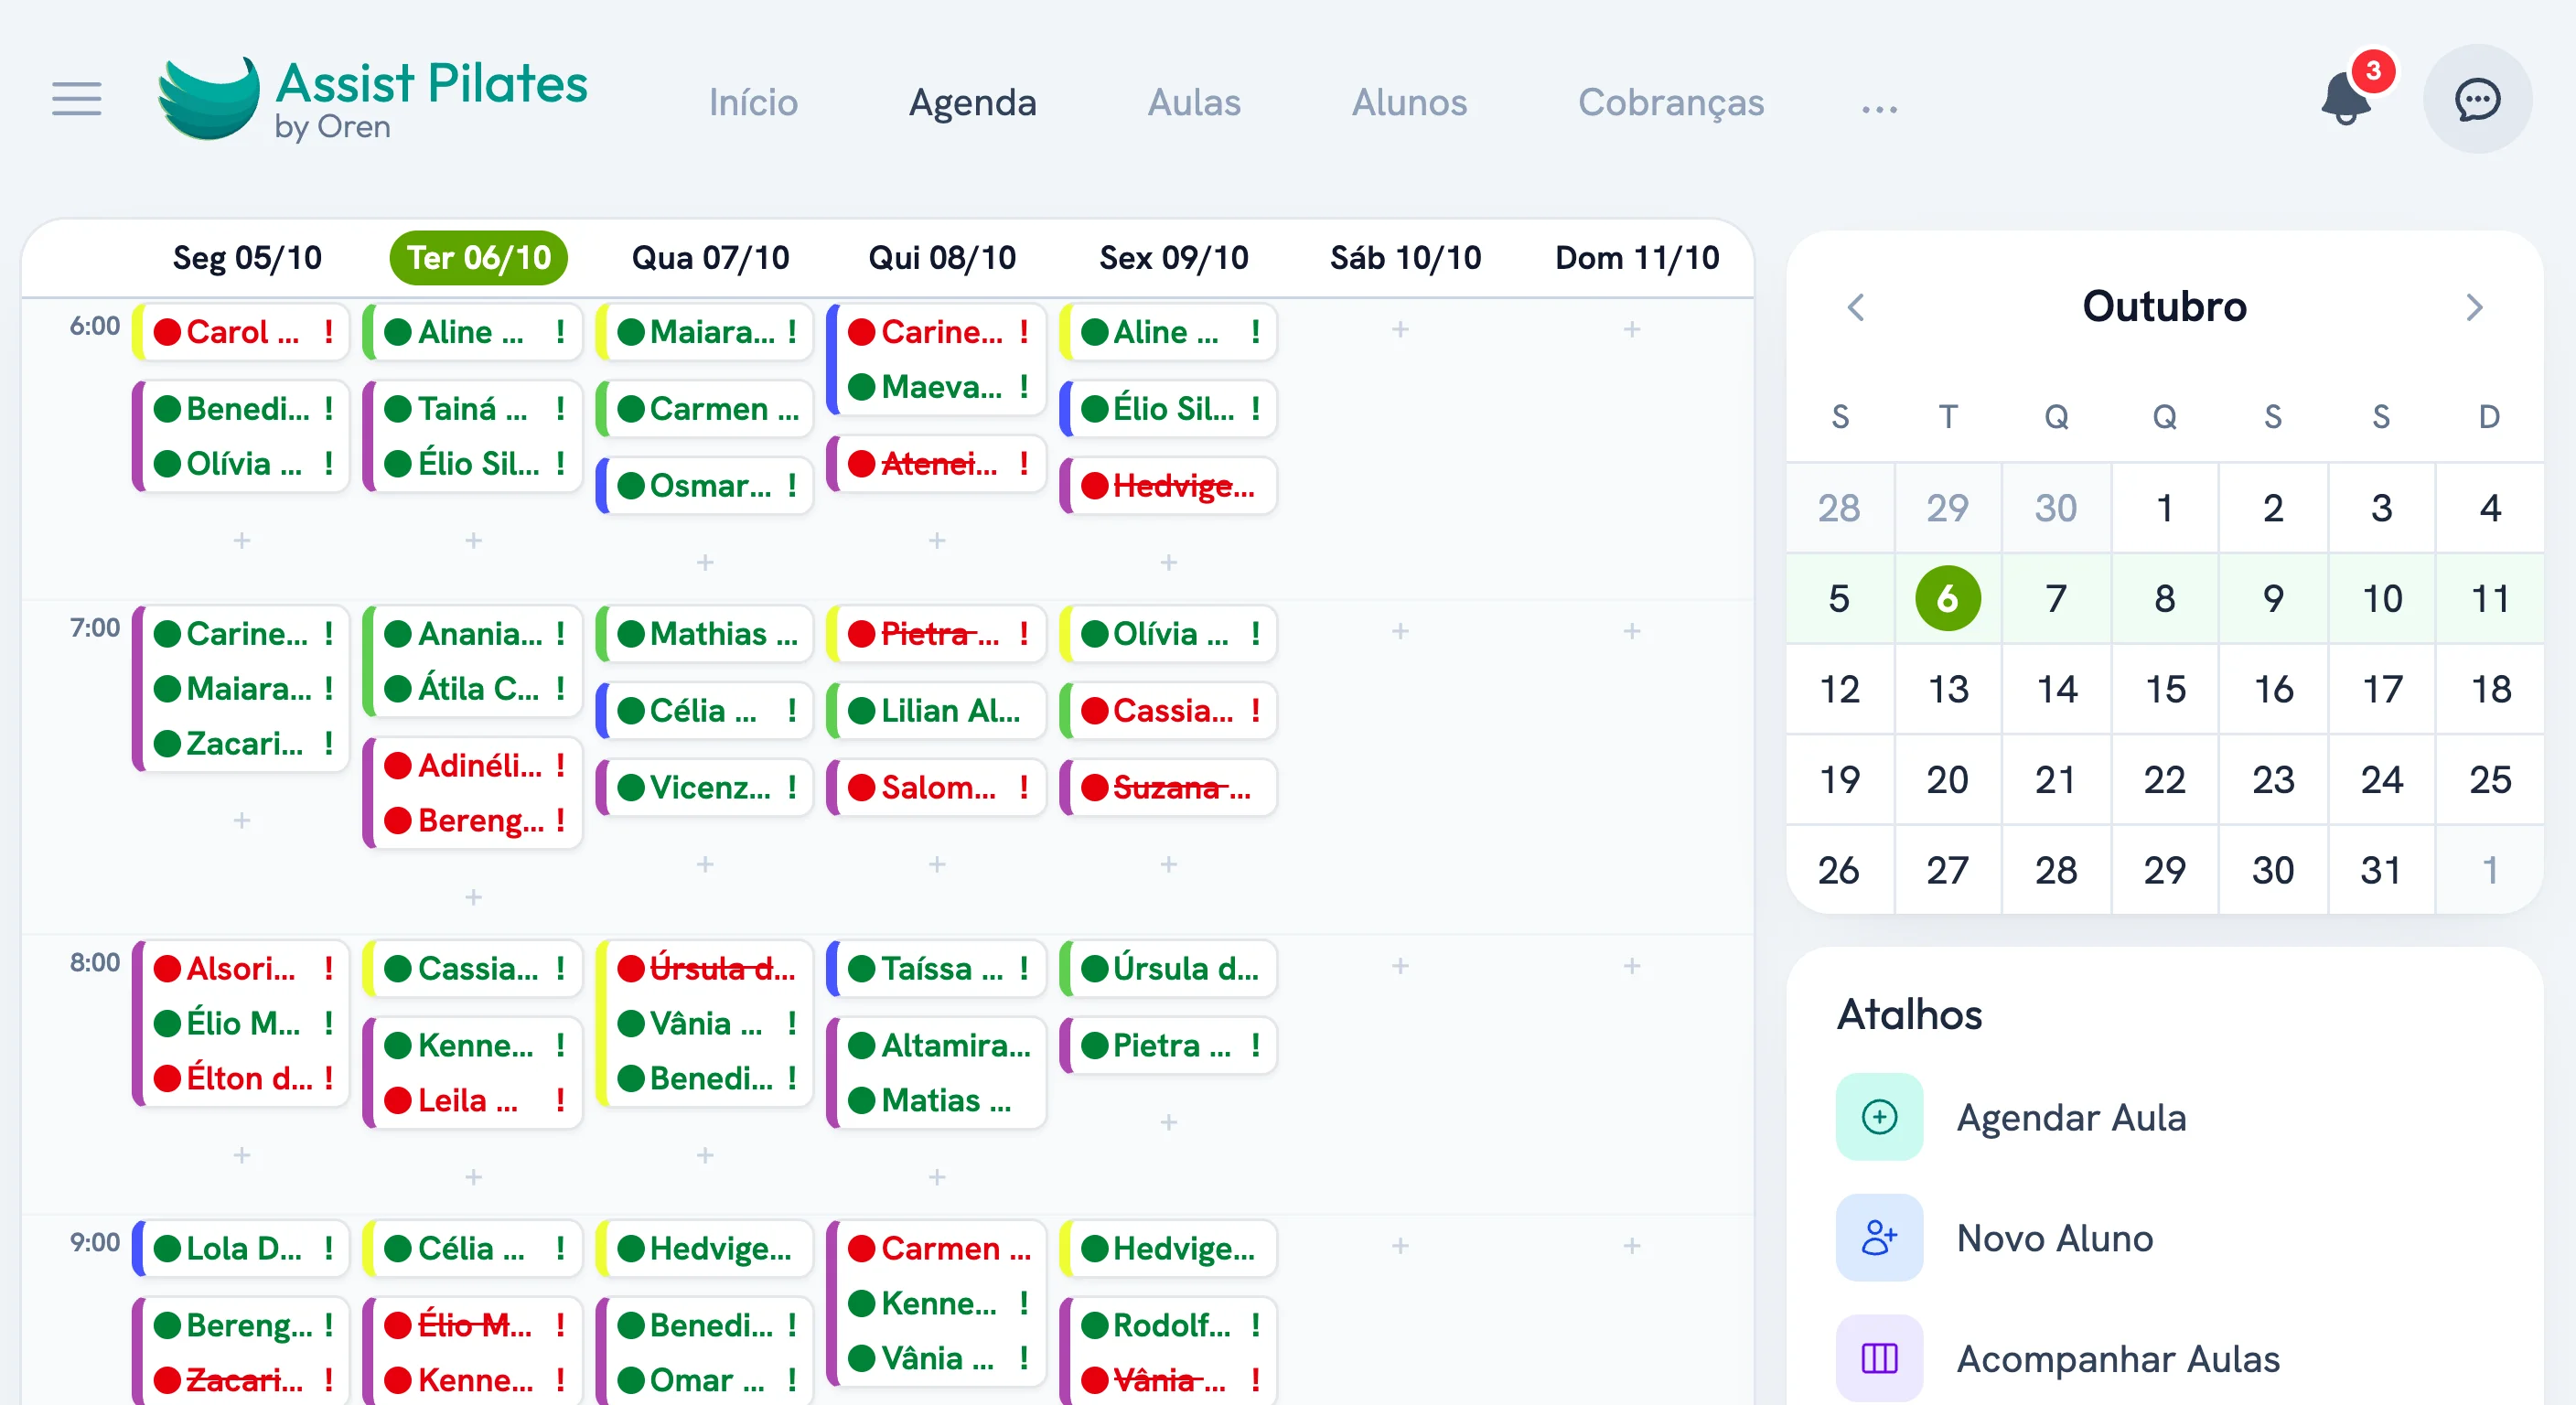Click the Novo Aluno person icon
The width and height of the screenshot is (2576, 1405).
(x=1879, y=1238)
